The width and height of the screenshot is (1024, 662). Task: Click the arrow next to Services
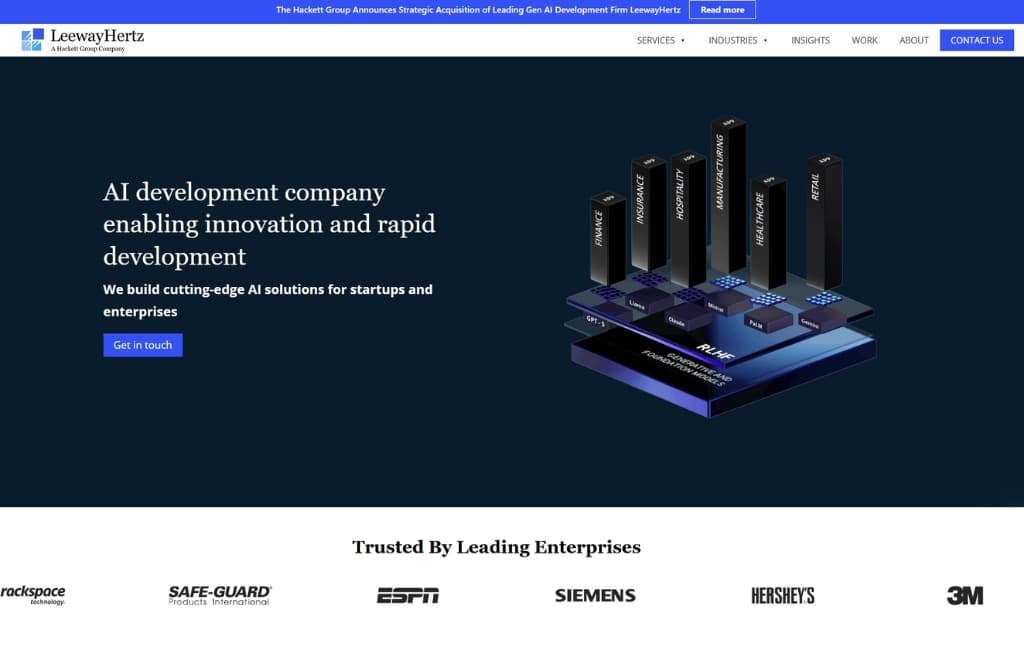(683, 41)
